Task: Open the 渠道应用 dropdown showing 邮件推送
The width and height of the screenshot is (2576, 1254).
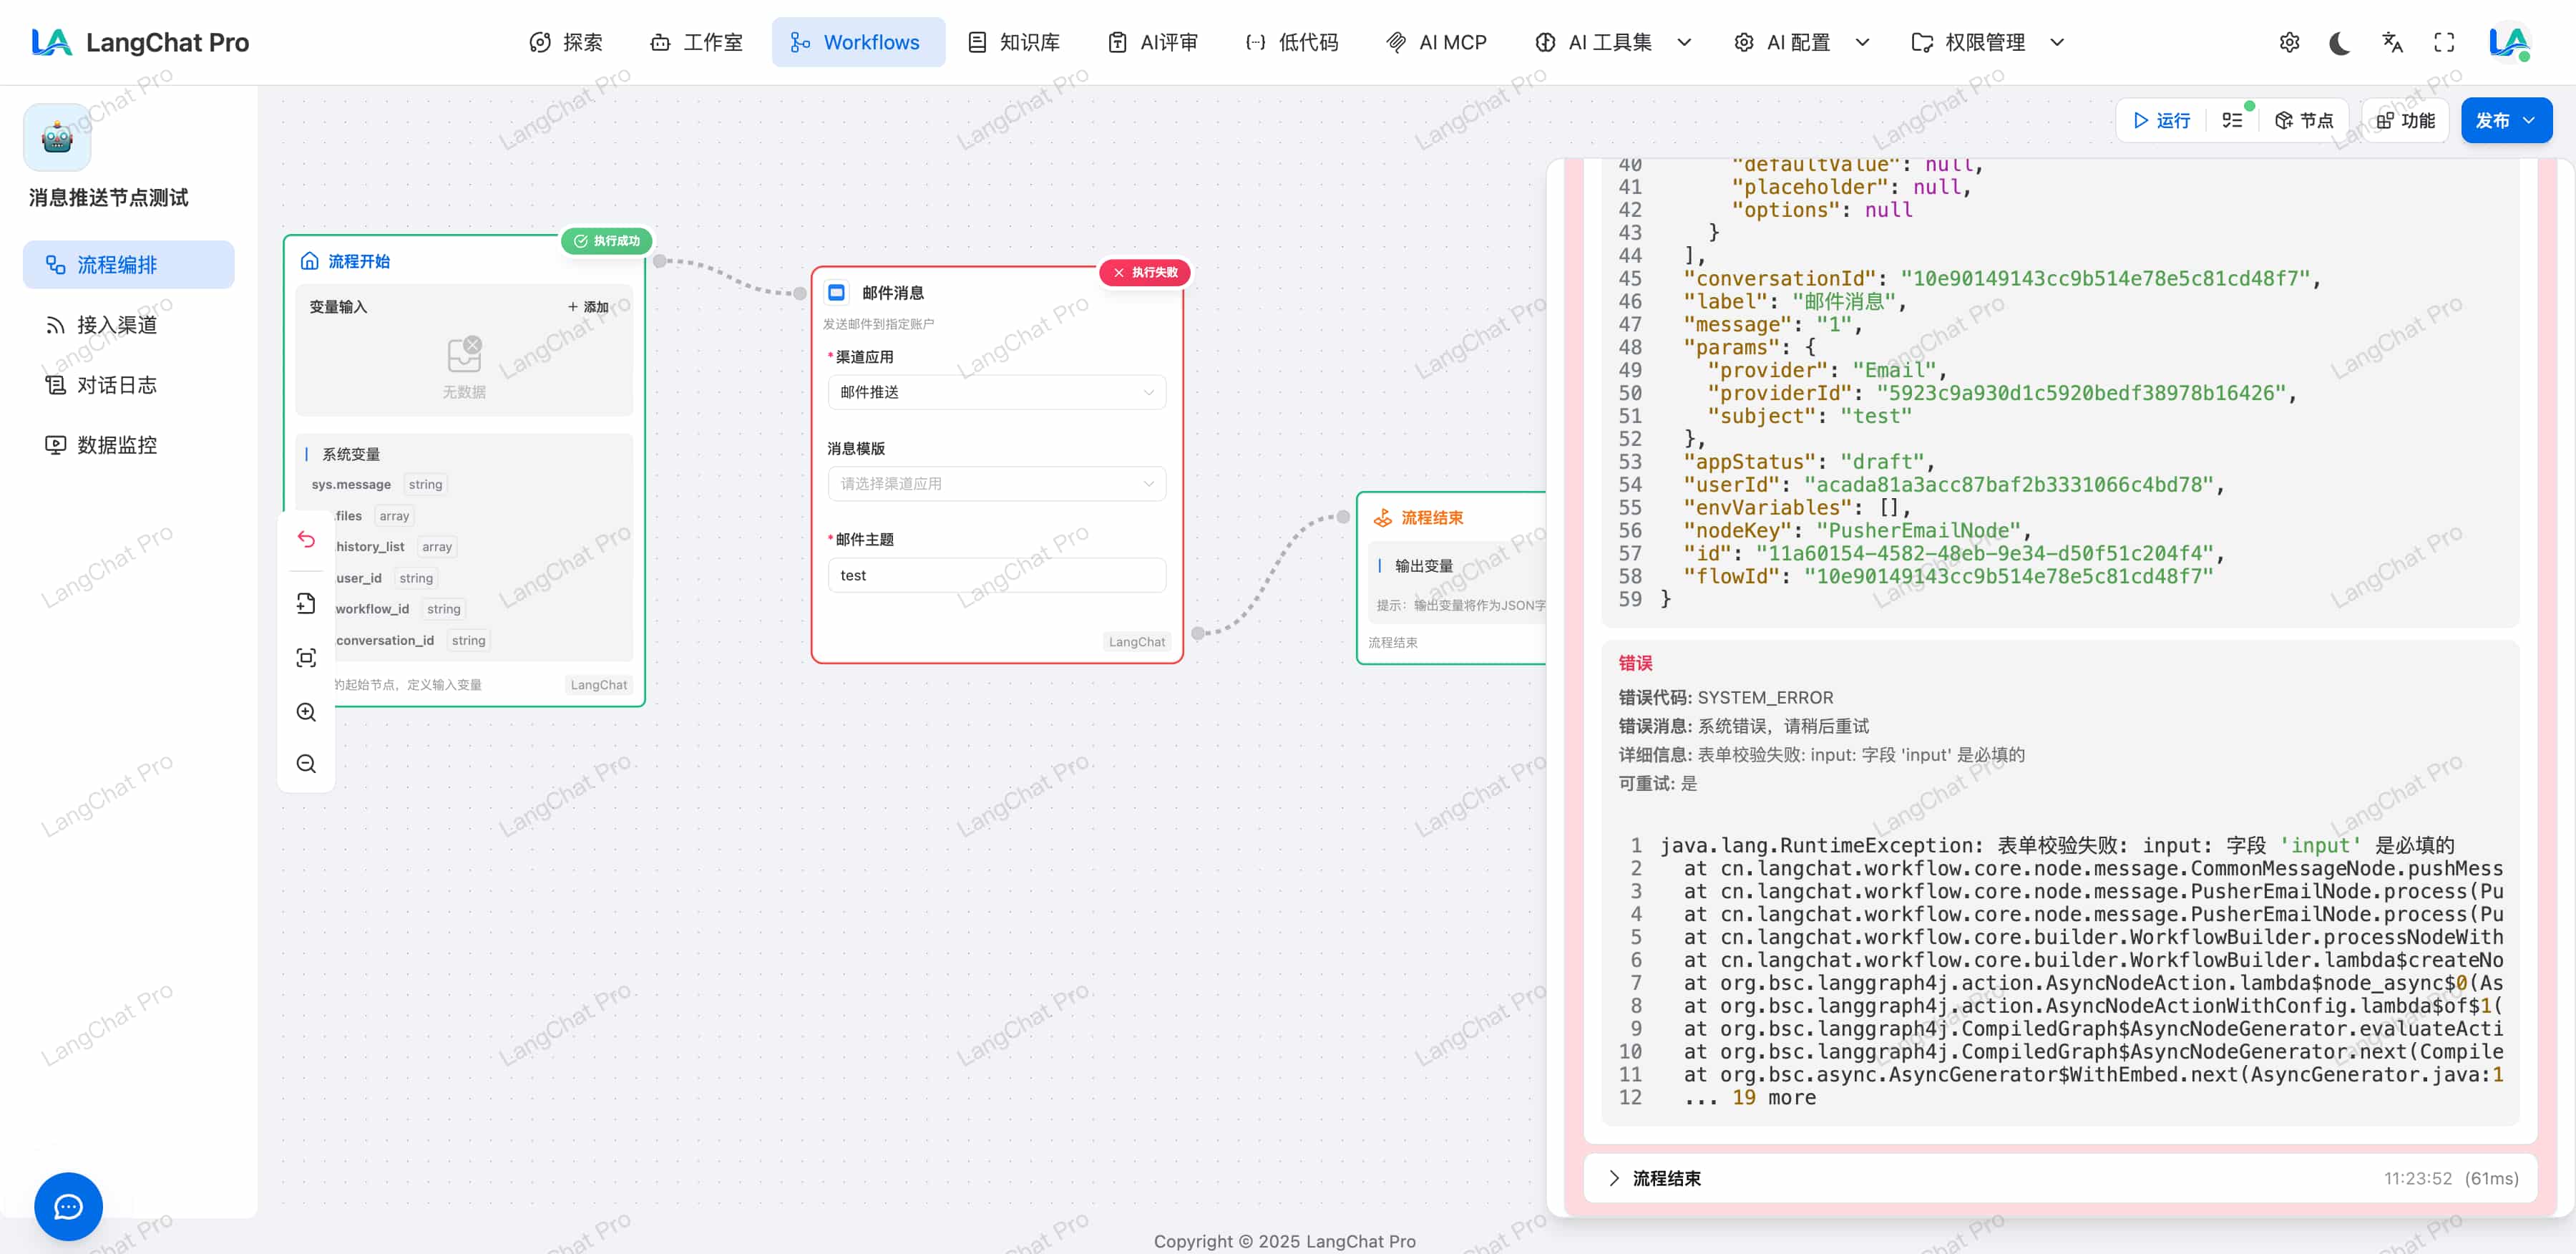Action: pyautogui.click(x=996, y=392)
